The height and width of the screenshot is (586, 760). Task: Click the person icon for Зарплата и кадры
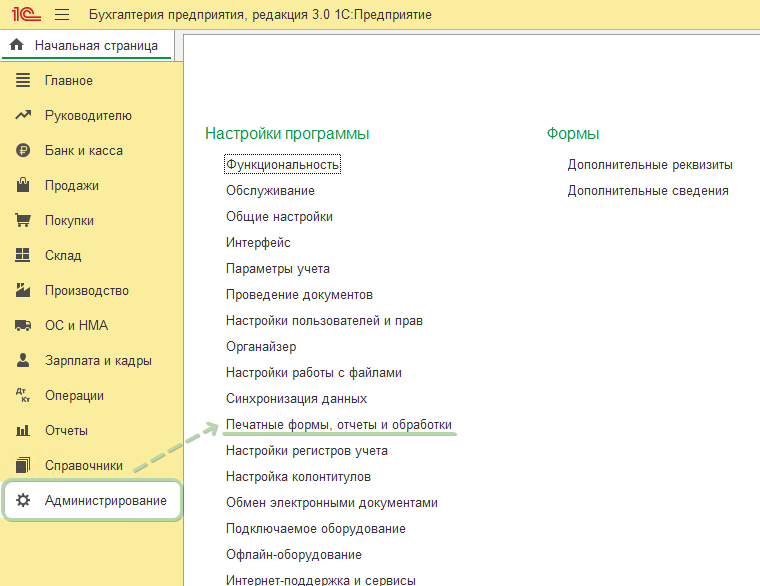(x=23, y=360)
